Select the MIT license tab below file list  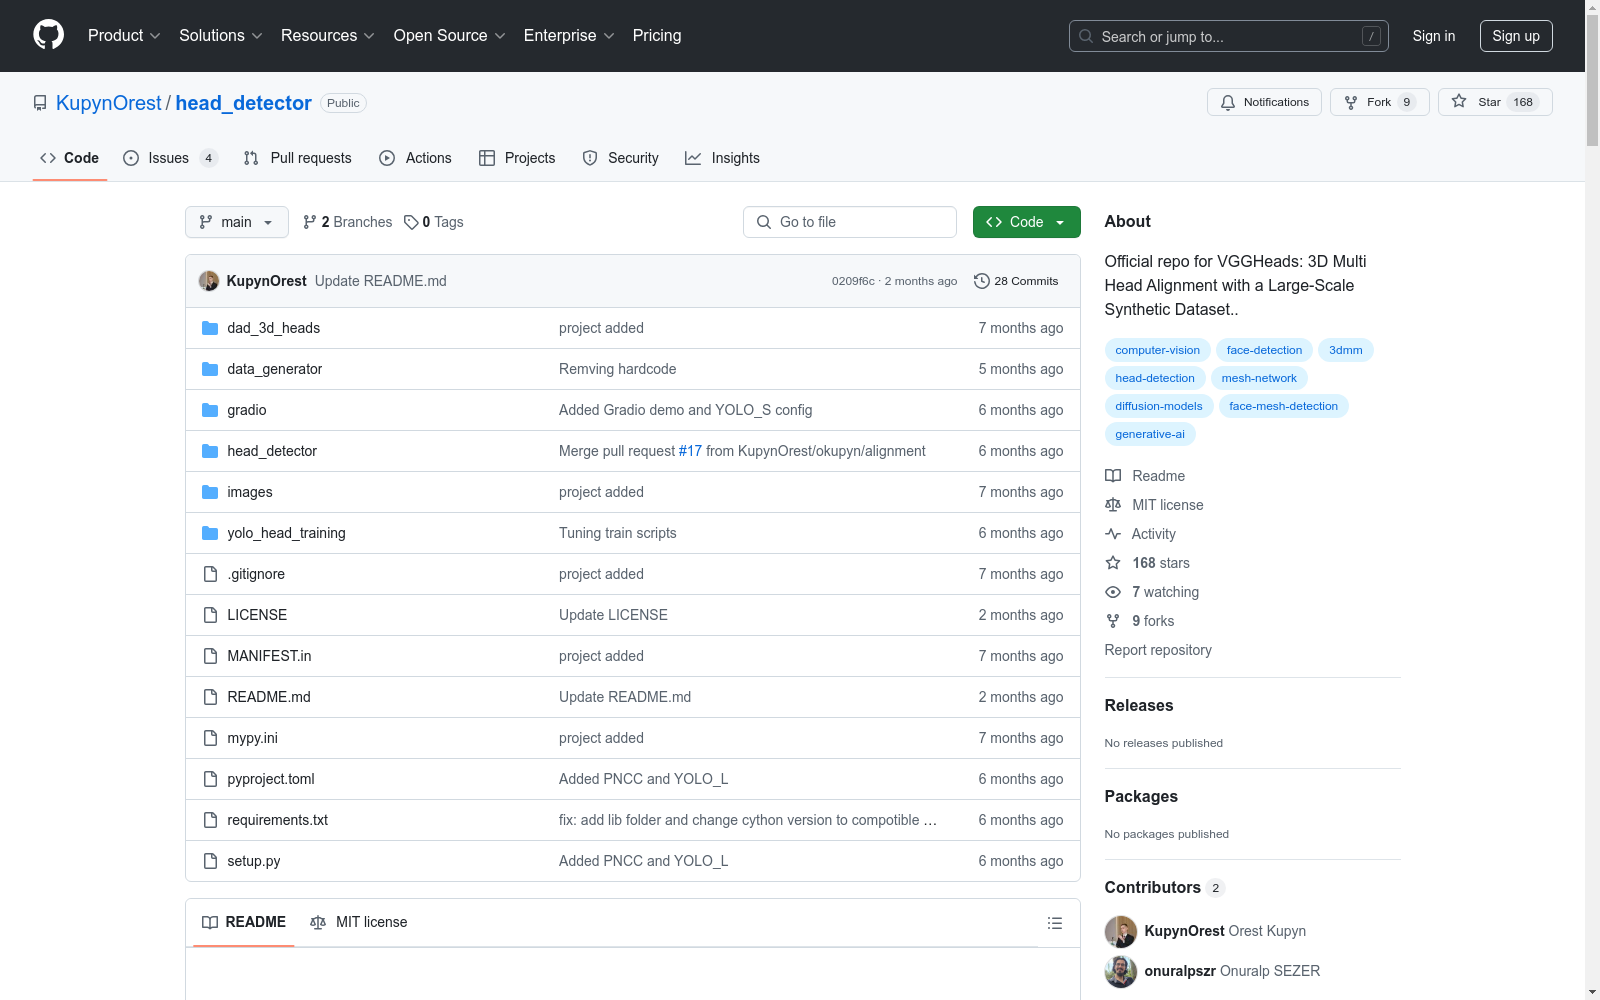pos(359,922)
